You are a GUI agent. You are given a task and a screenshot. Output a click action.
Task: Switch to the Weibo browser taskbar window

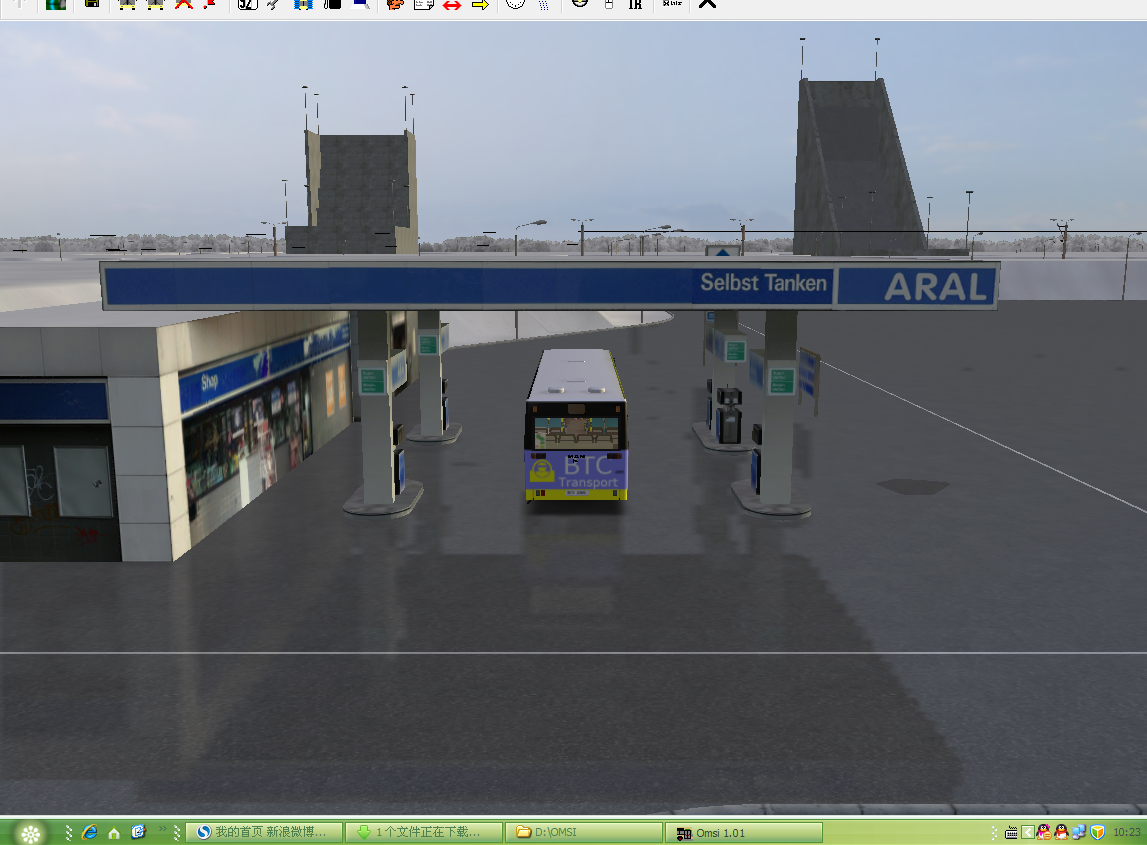pyautogui.click(x=264, y=832)
